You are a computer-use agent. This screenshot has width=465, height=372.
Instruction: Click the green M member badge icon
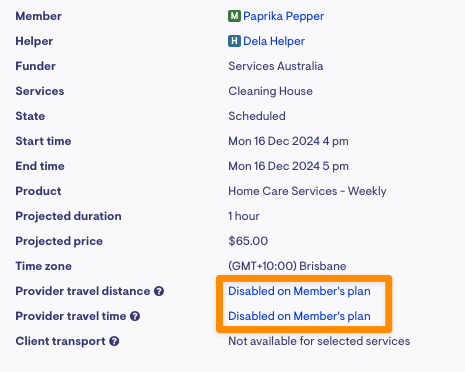point(234,16)
